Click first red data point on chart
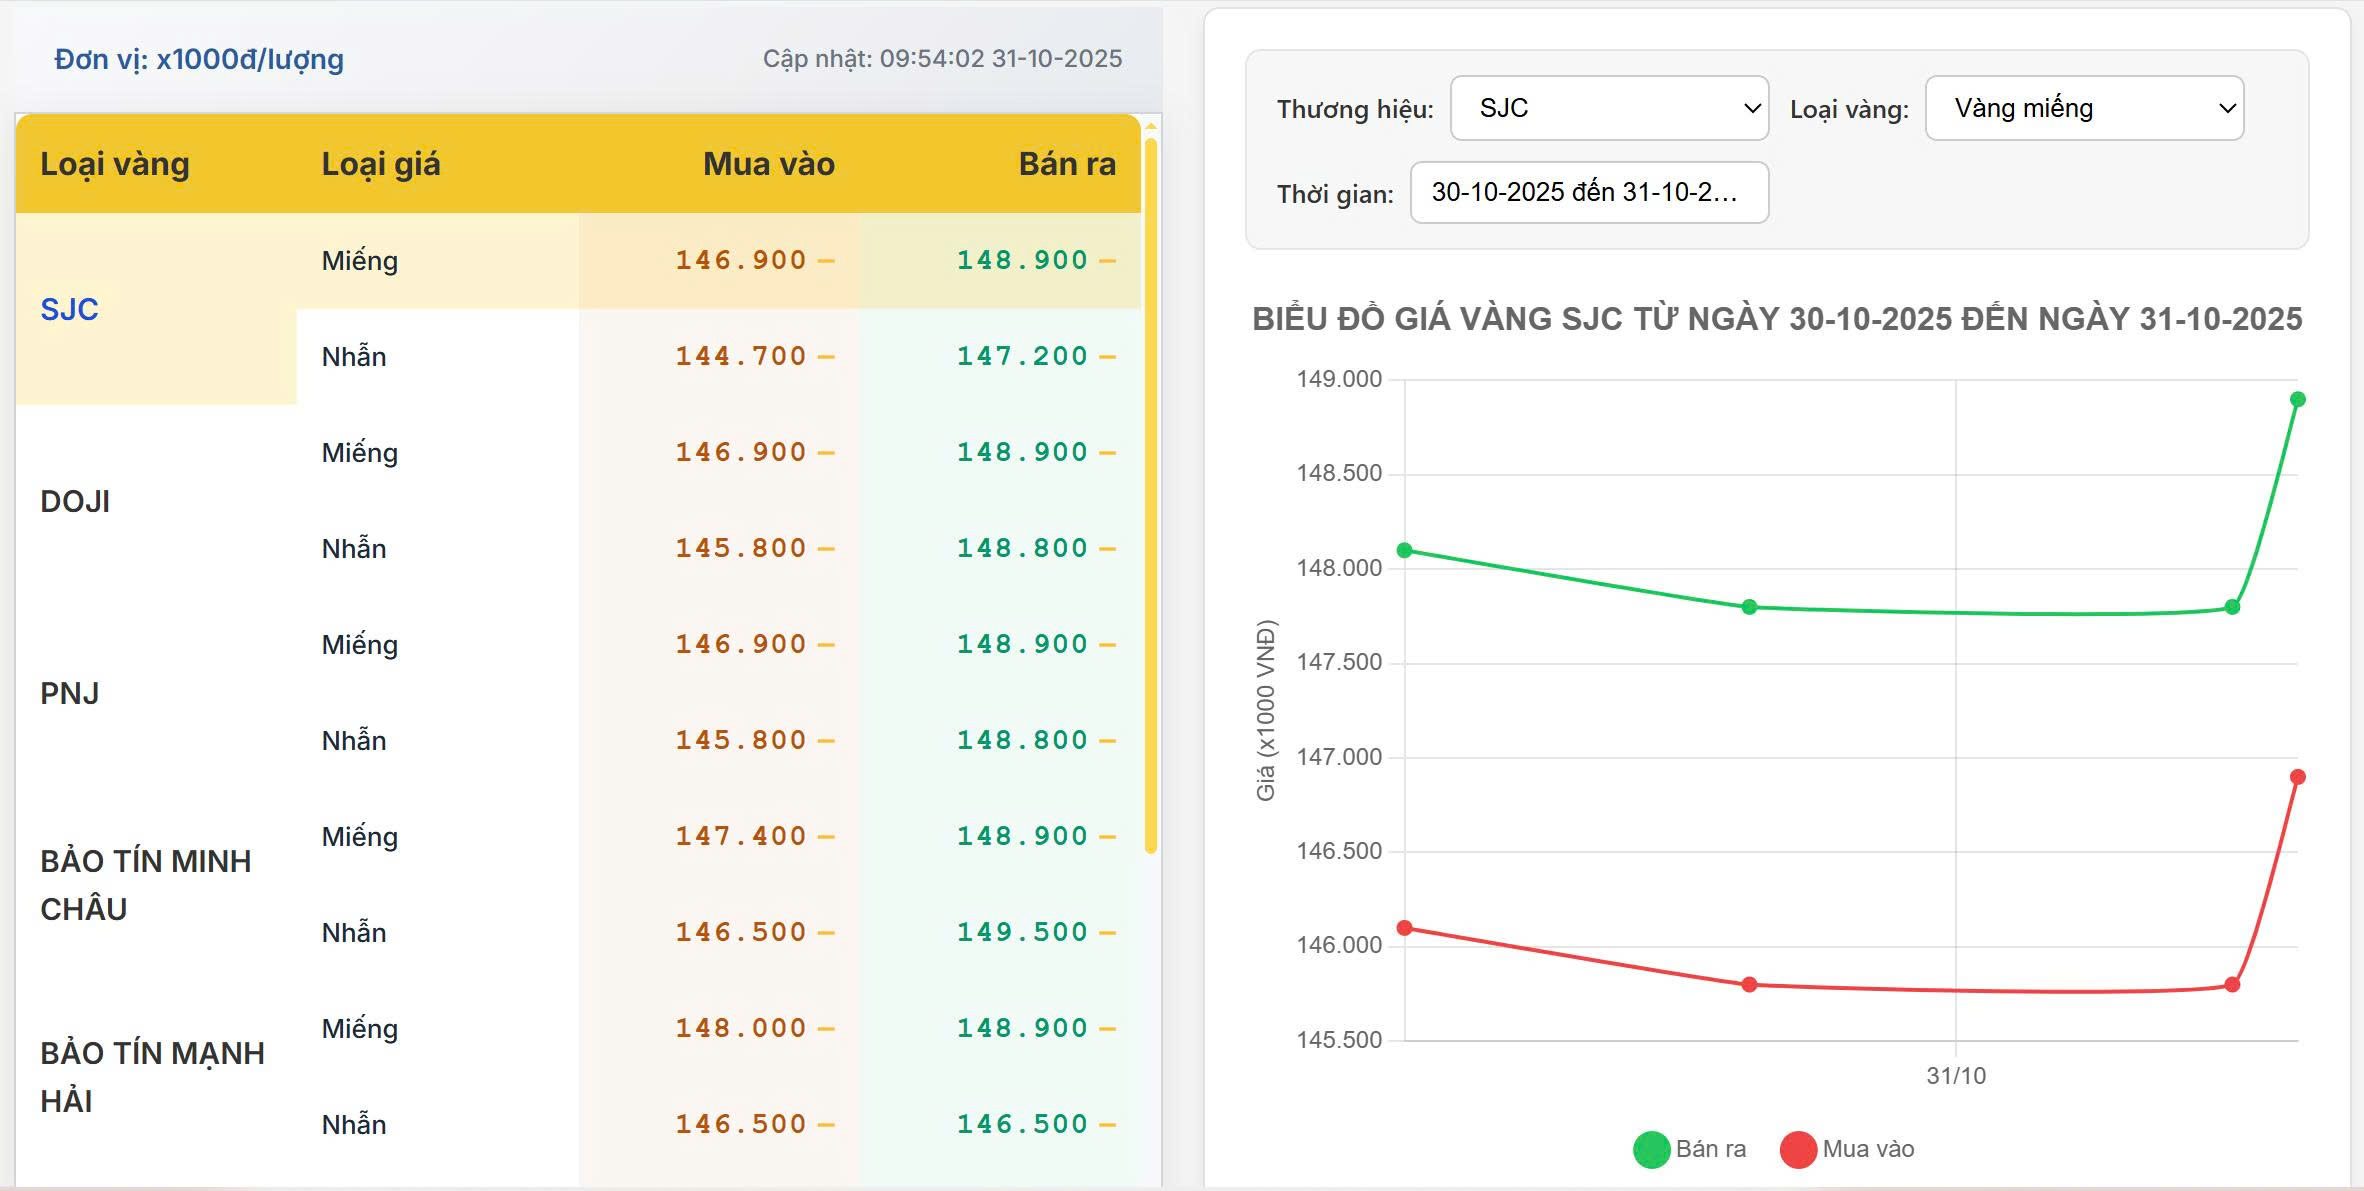Viewport: 2364px width, 1191px height. pyautogui.click(x=1404, y=928)
